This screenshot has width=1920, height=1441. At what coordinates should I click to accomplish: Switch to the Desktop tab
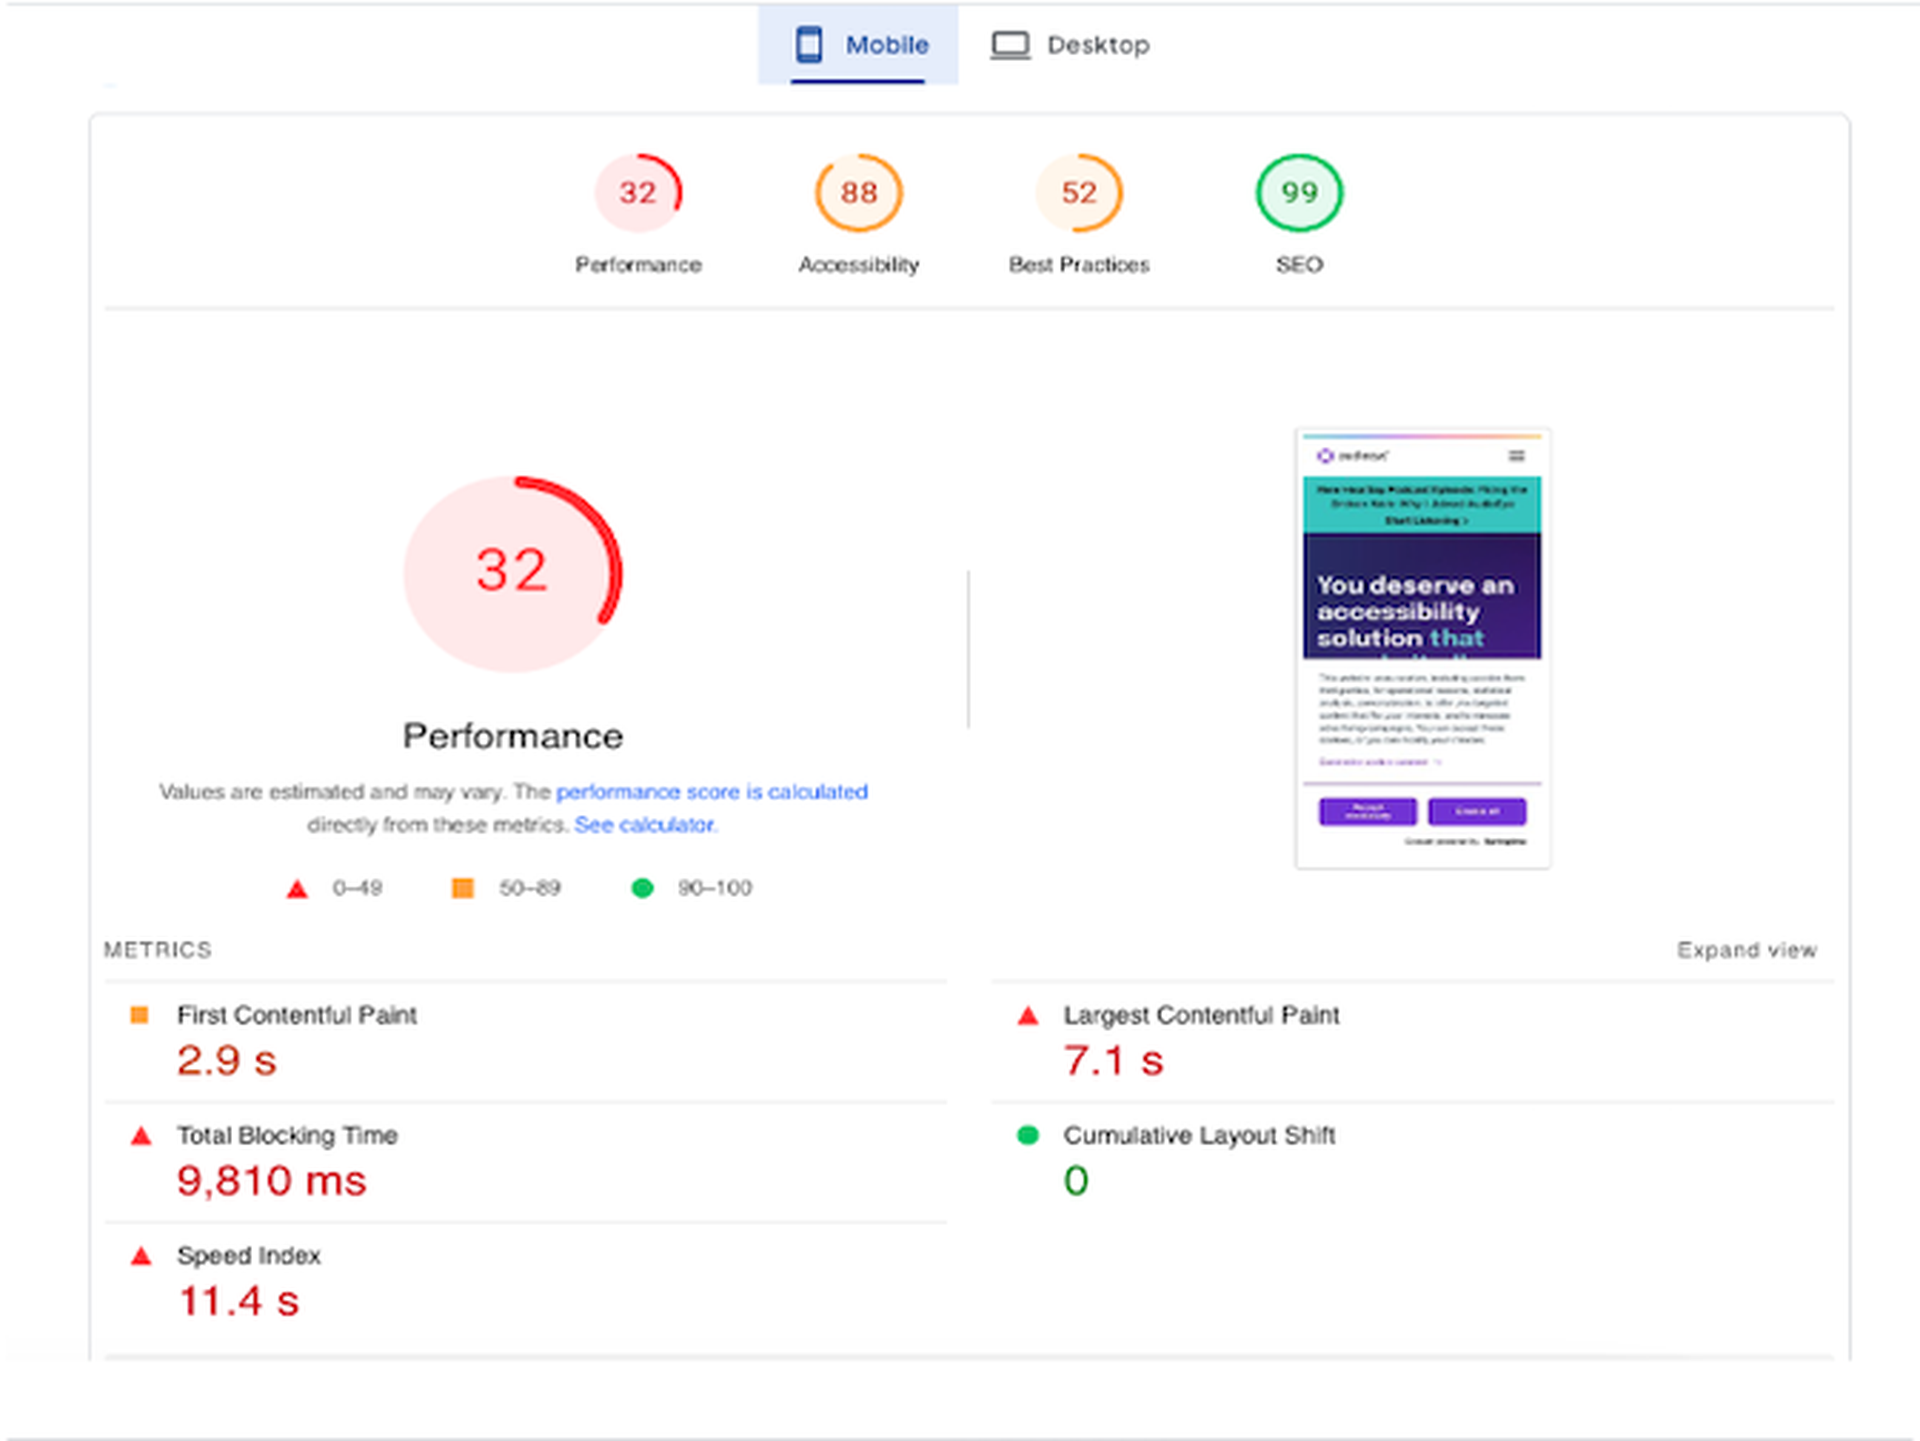coord(1072,44)
